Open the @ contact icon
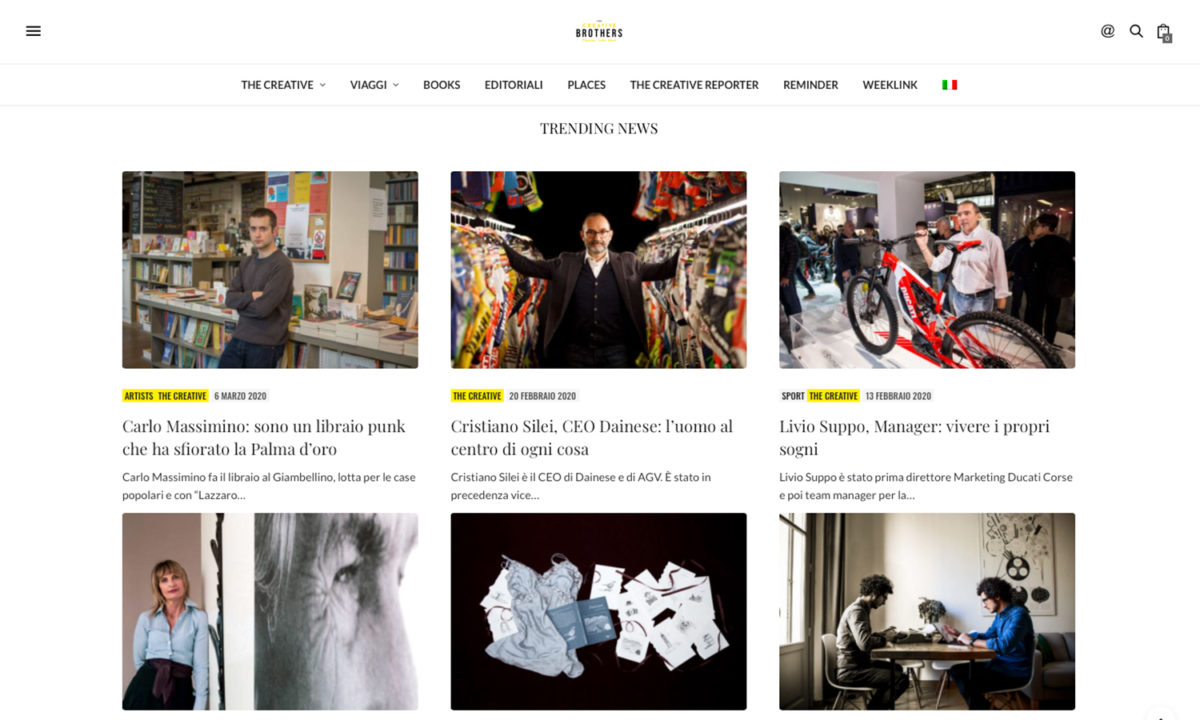 click(x=1107, y=31)
